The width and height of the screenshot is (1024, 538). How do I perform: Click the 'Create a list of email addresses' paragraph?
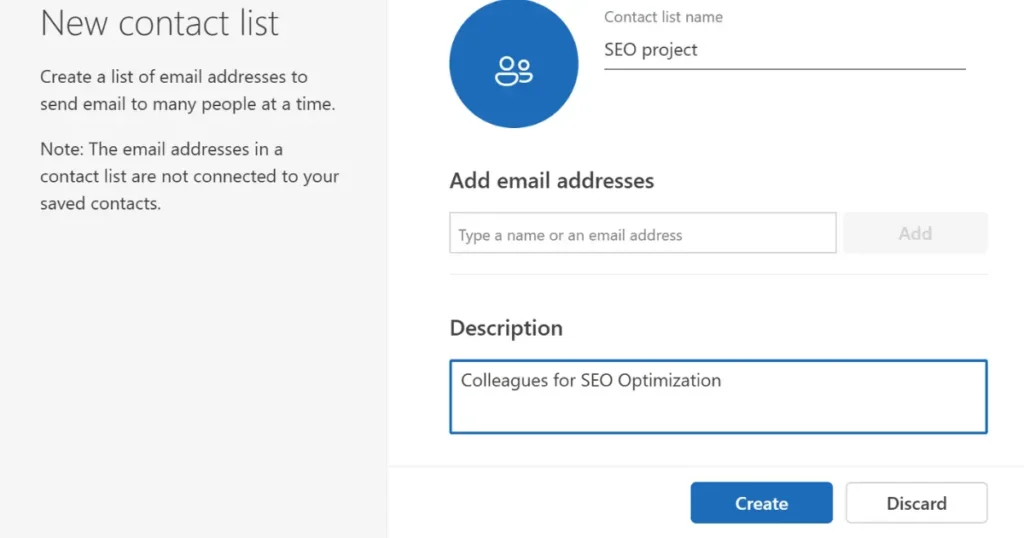point(187,90)
